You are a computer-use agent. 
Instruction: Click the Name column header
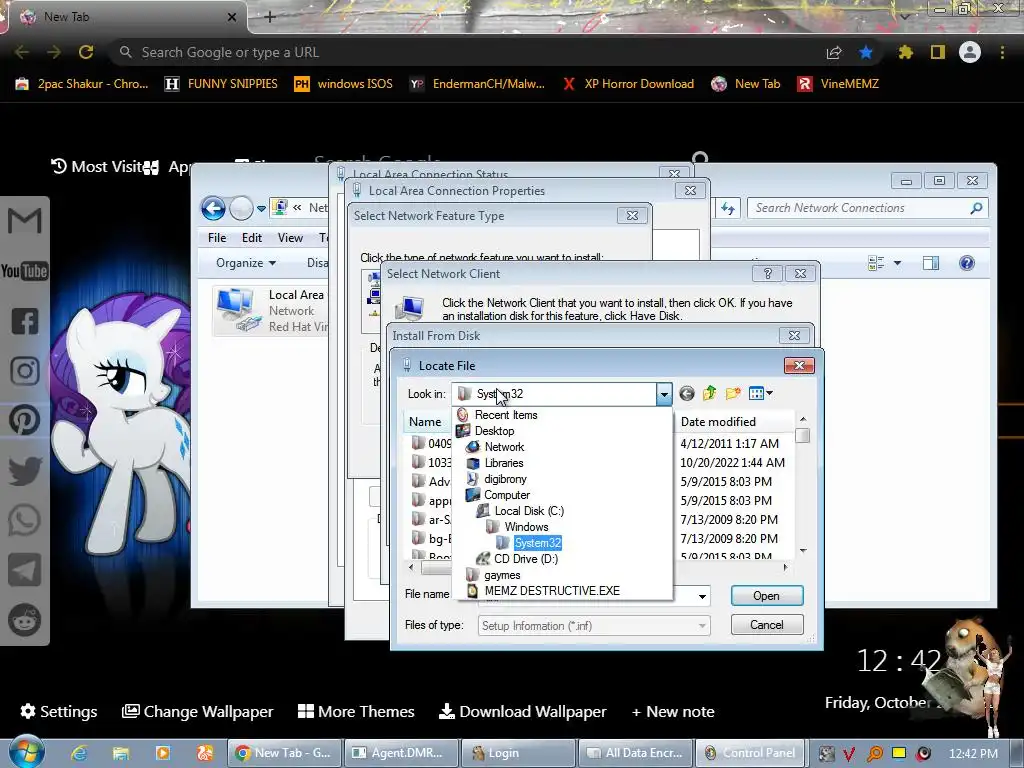point(427,422)
